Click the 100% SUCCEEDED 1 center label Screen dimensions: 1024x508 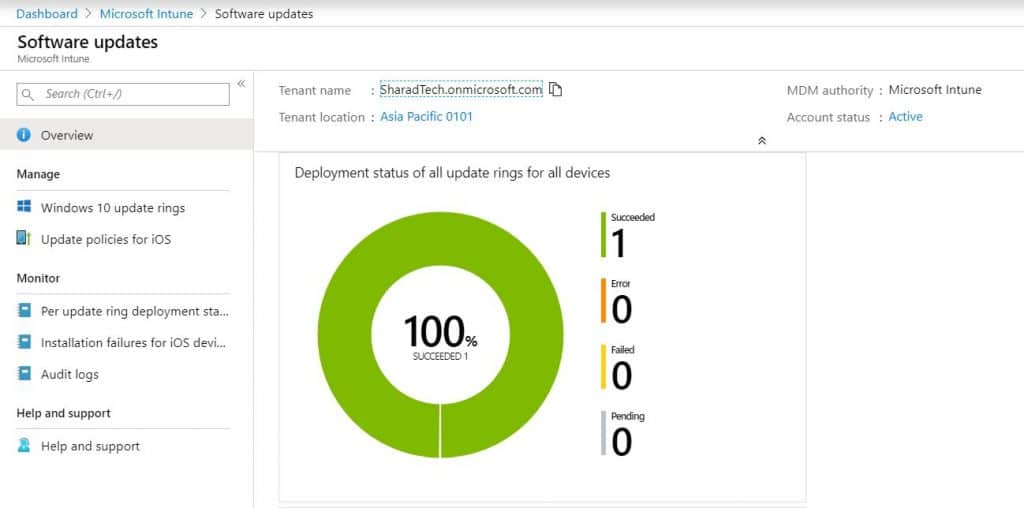(440, 338)
